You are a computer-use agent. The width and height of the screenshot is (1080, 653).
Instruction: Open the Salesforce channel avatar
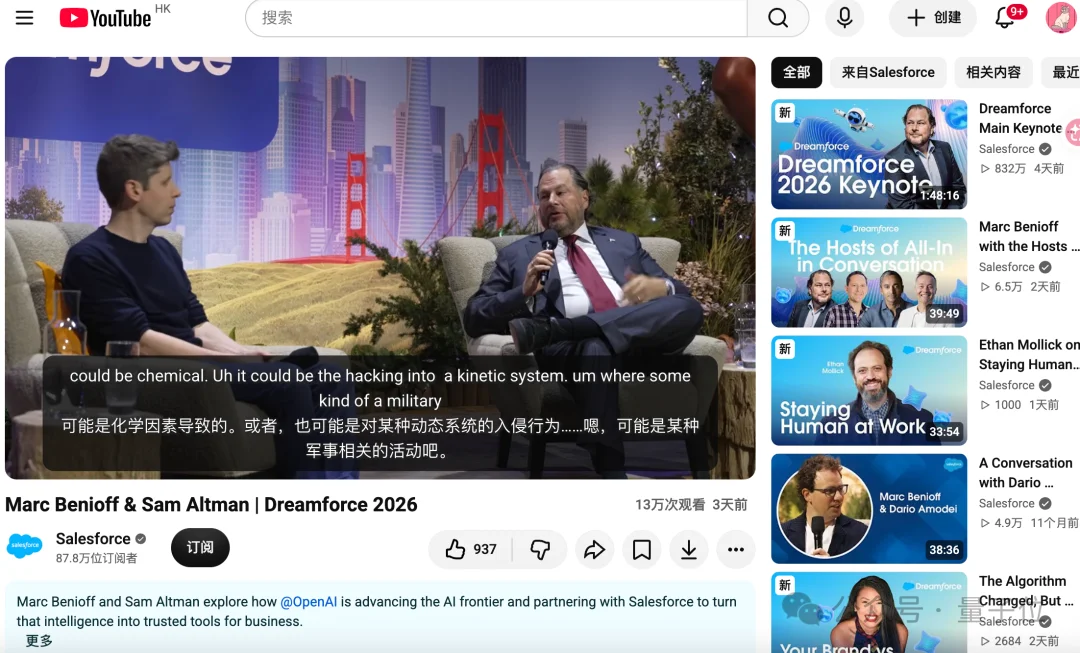pos(25,546)
